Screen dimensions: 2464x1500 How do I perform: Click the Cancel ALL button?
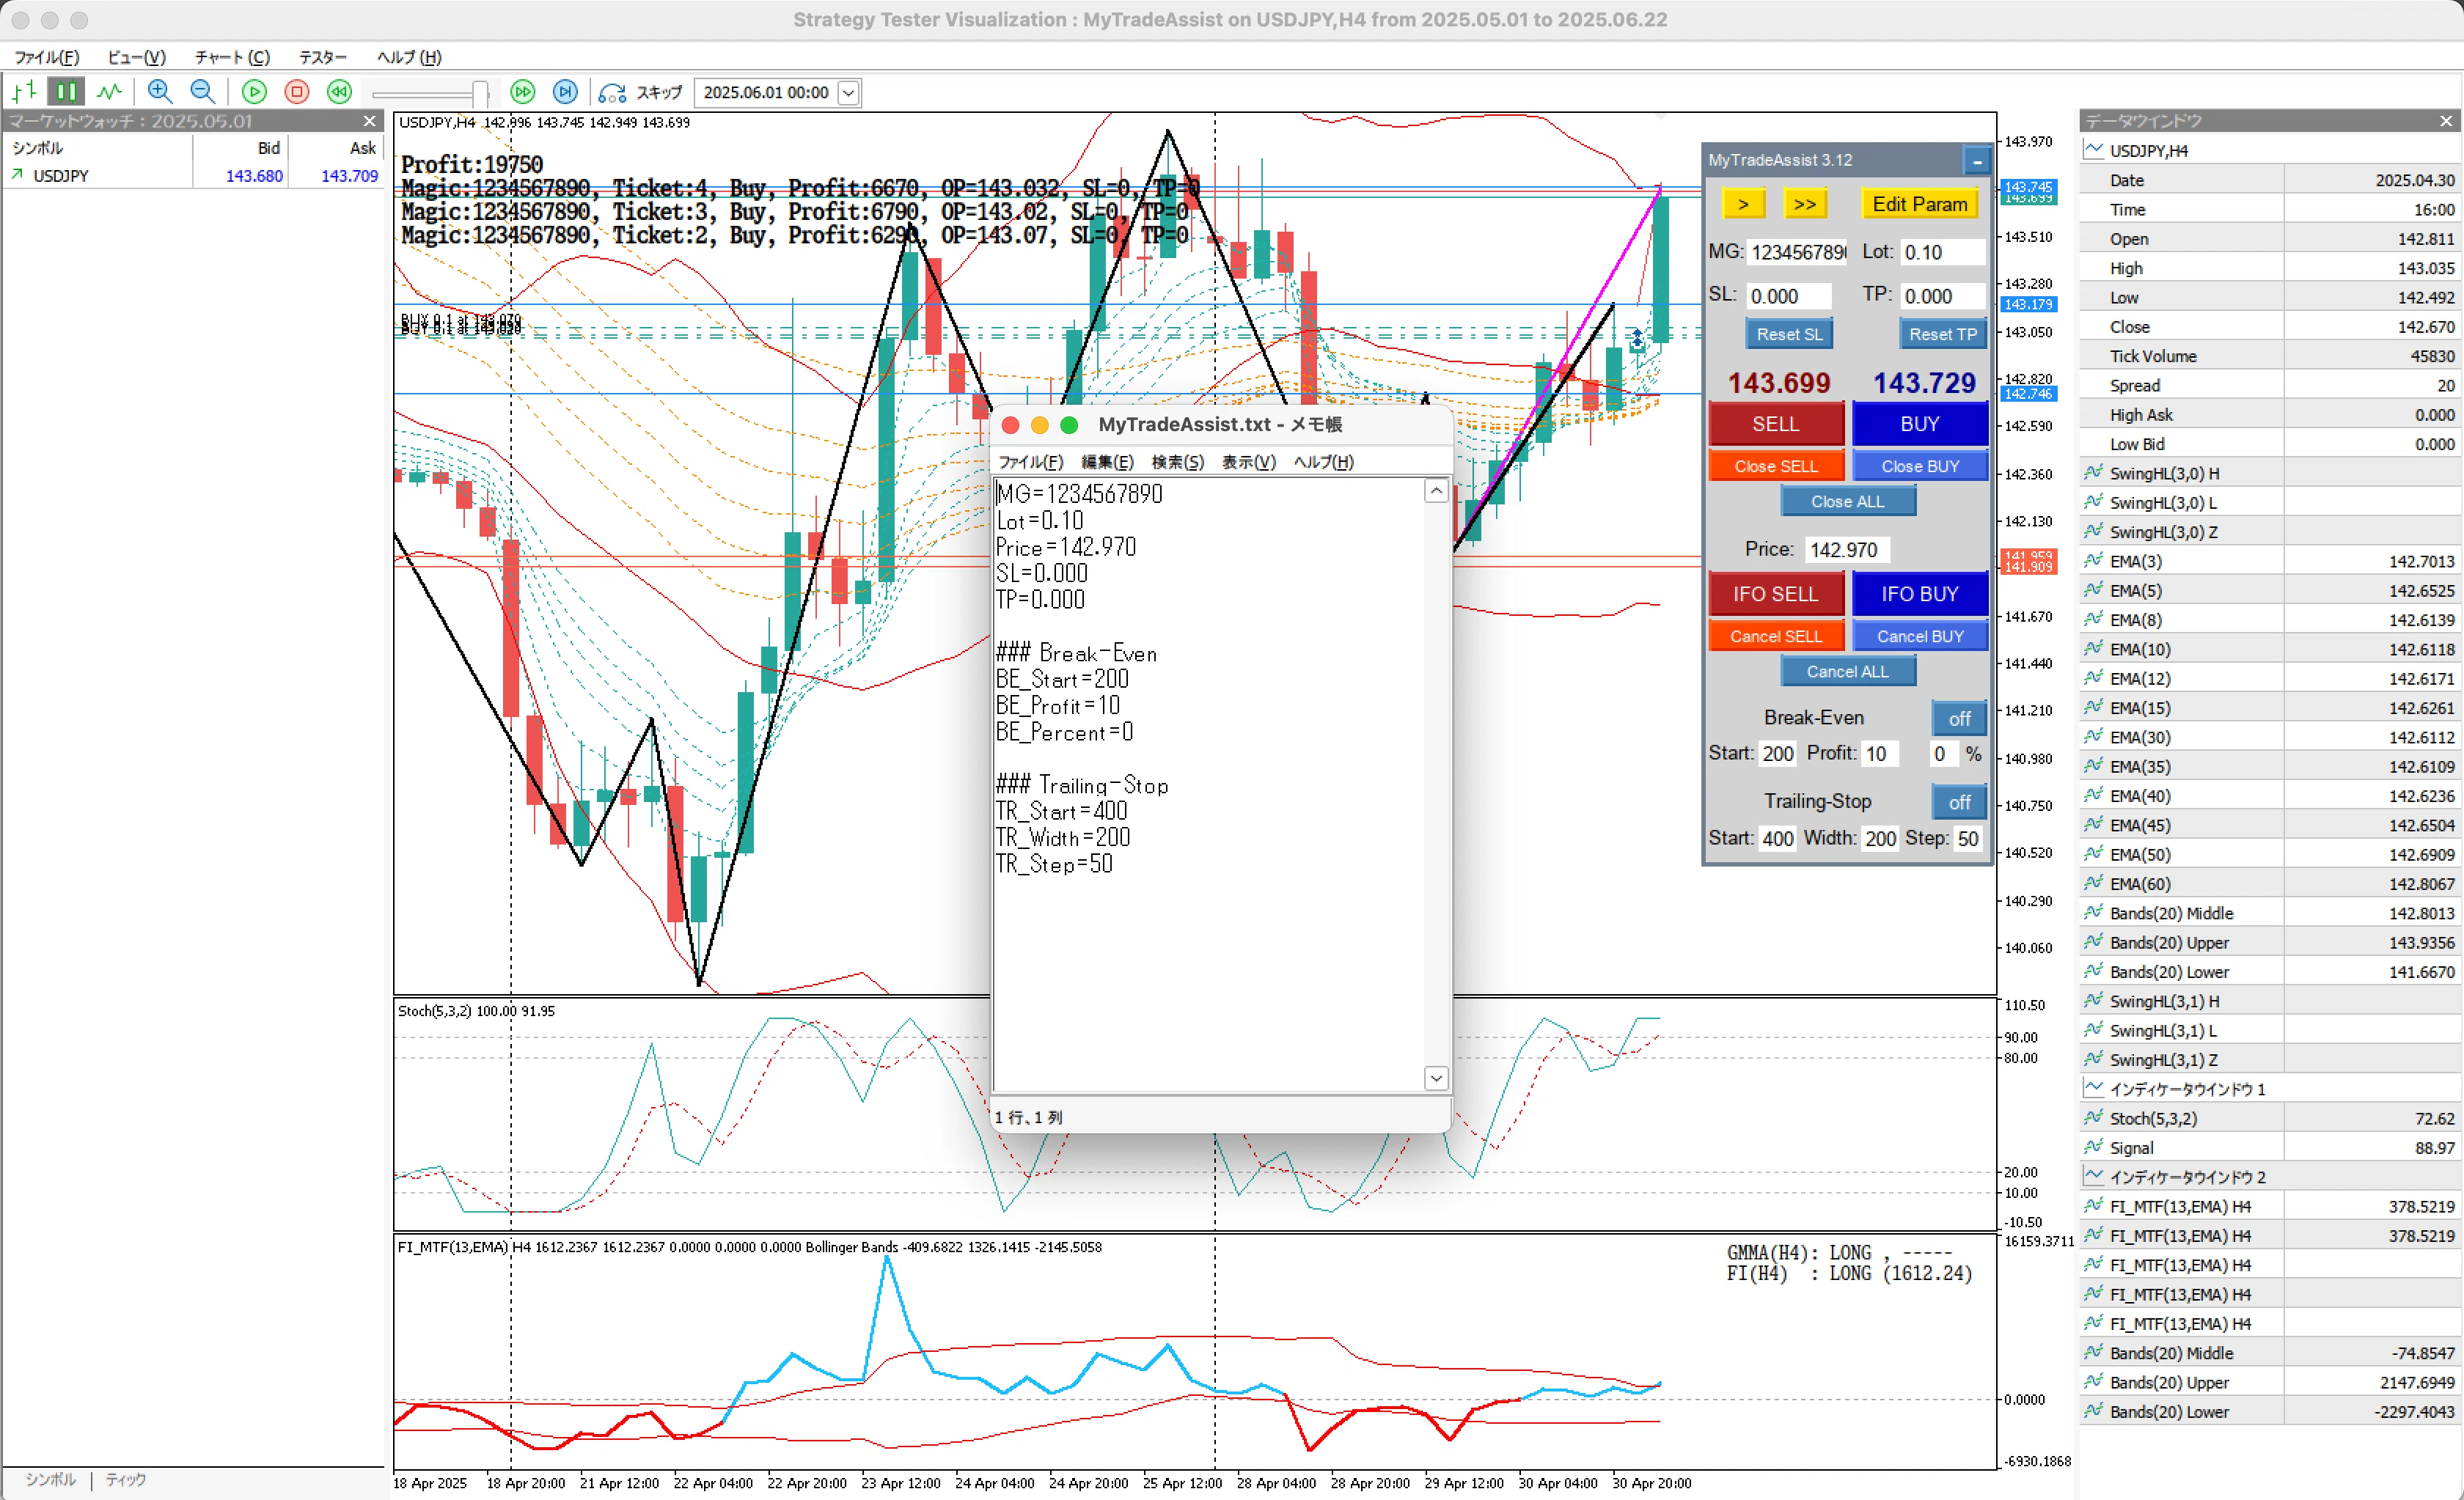[x=1848, y=672]
